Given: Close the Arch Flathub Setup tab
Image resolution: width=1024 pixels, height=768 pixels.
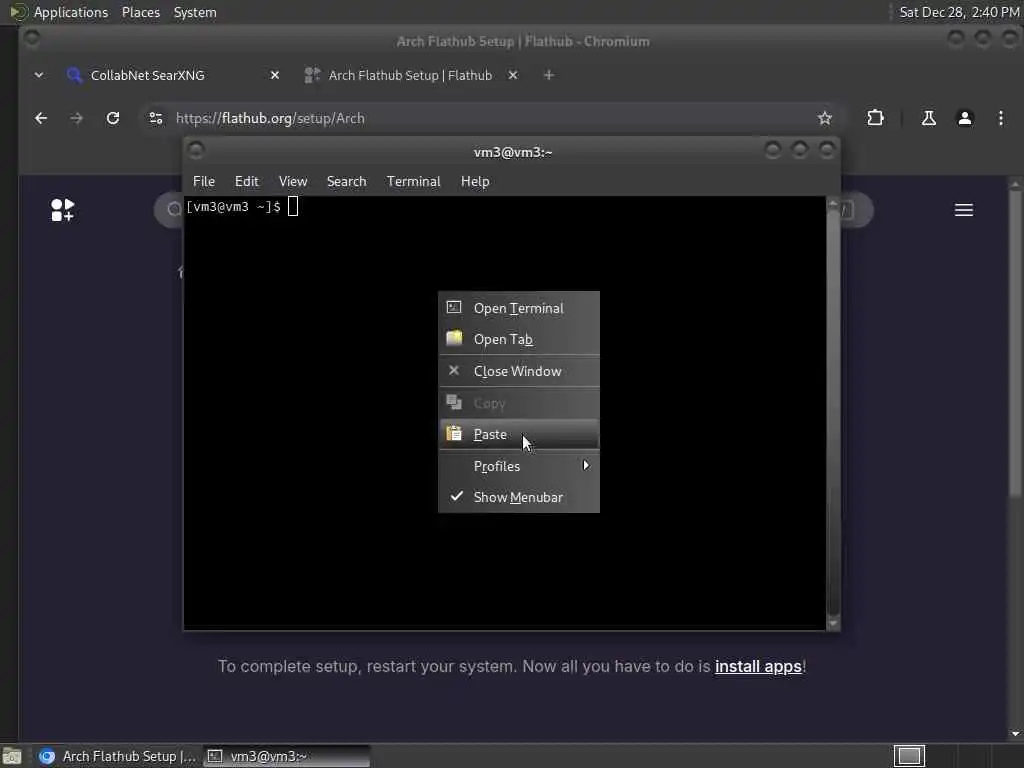Looking at the screenshot, I should [x=513, y=75].
